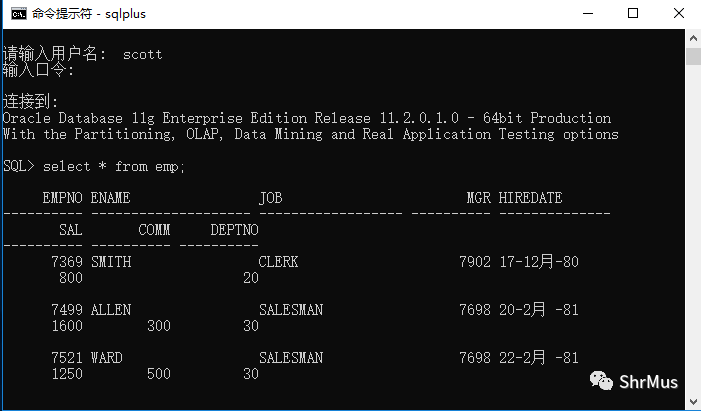The width and height of the screenshot is (701, 411).
Task: Click hire date 17-12月-80
Action: [539, 262]
